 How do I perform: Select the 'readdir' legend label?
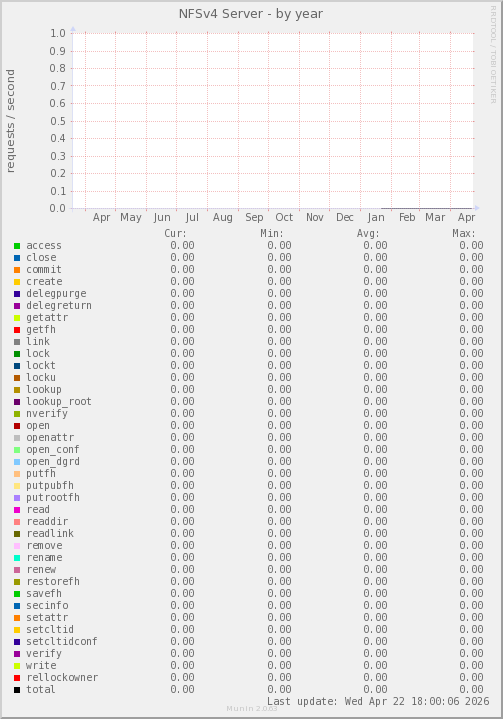click(47, 521)
